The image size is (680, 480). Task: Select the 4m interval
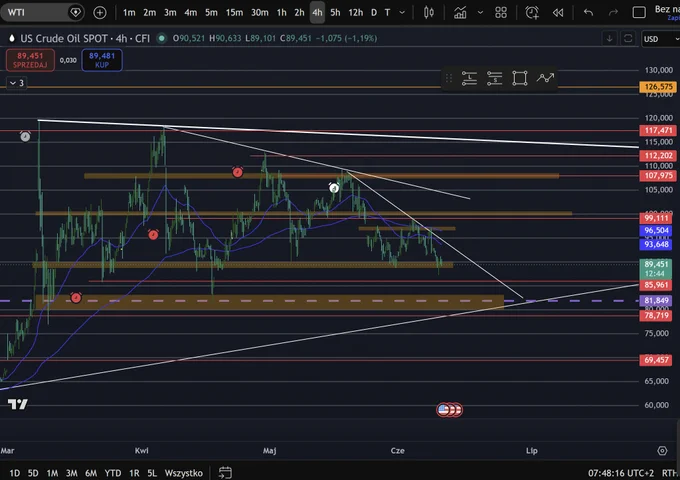pos(190,13)
